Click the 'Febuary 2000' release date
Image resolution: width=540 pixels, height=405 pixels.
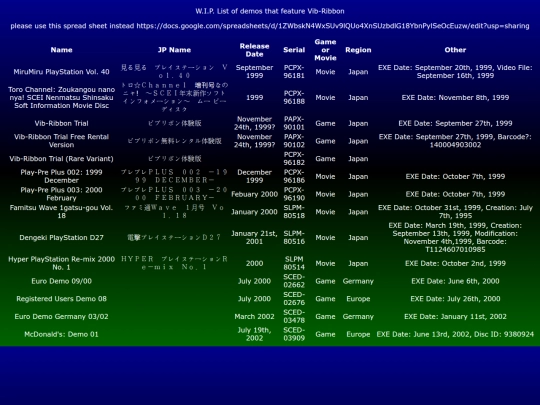[255, 194]
